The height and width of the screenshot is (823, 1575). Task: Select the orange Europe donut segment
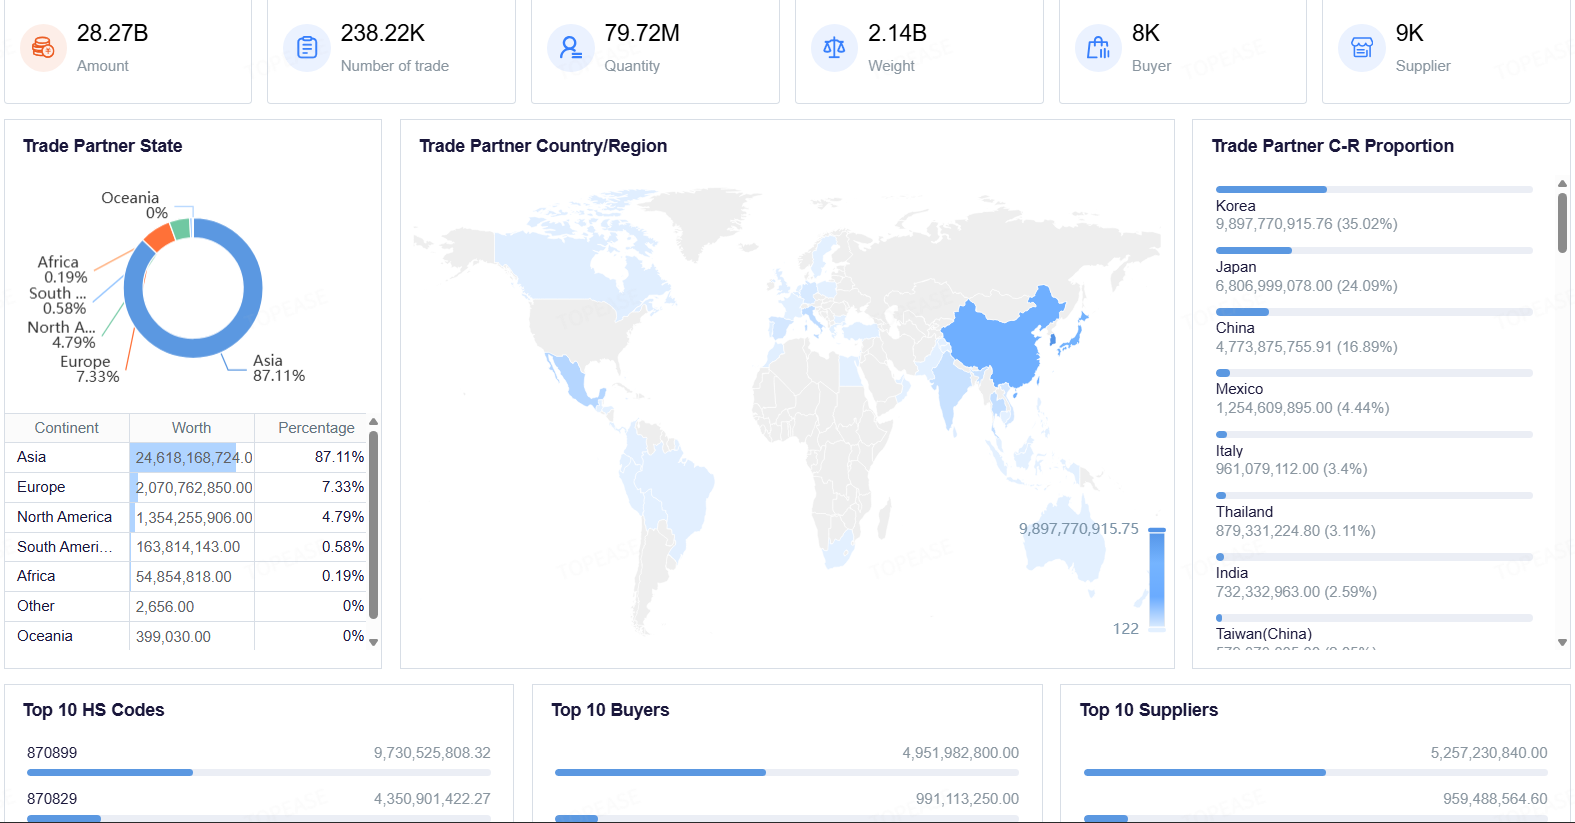(158, 238)
